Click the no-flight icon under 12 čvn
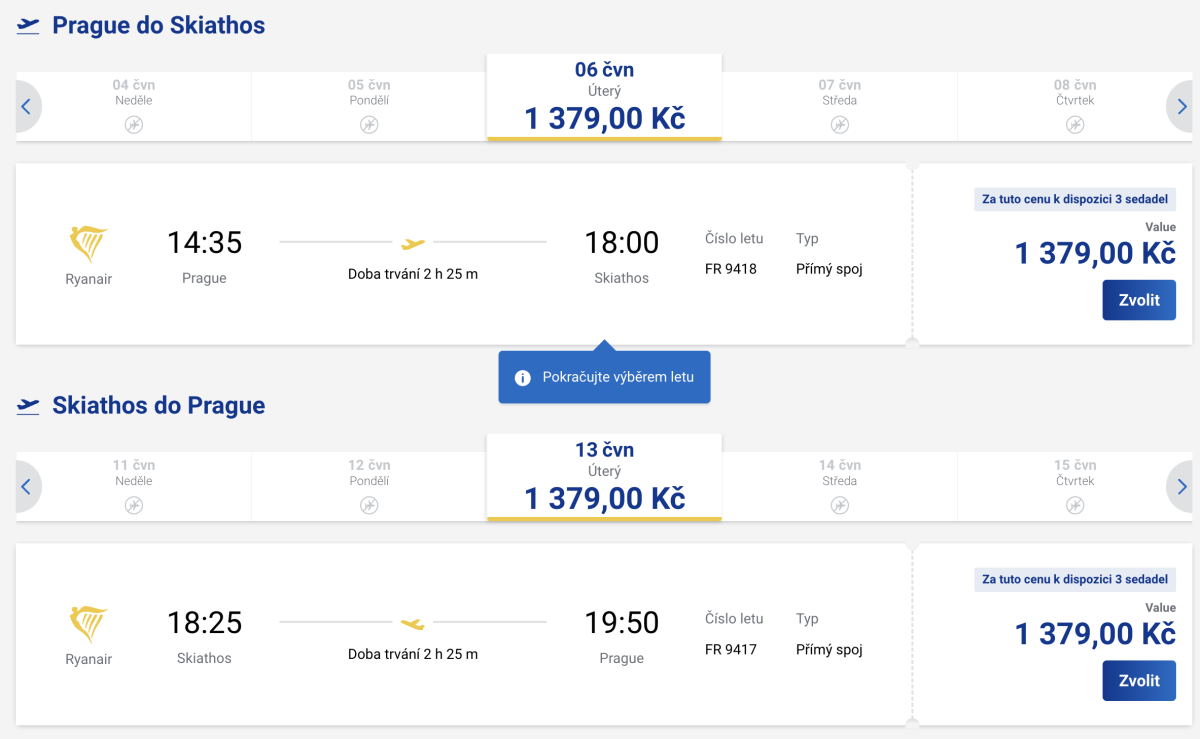The image size is (1200, 739). [369, 505]
